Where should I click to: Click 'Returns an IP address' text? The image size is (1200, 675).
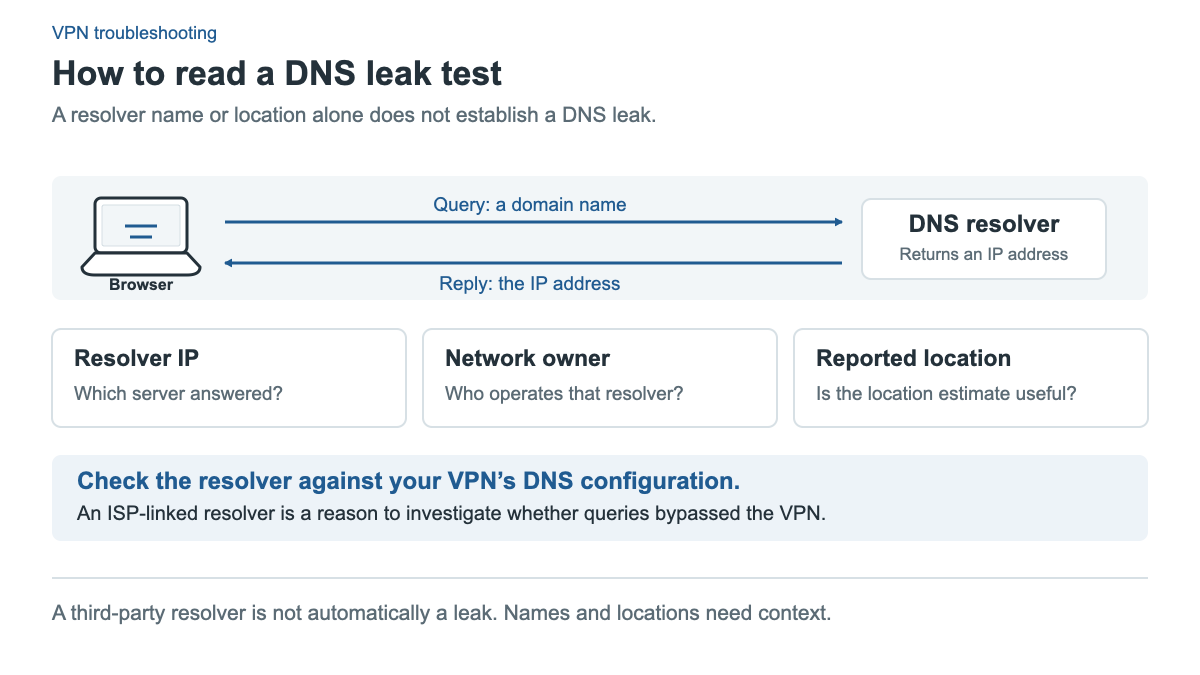click(x=984, y=254)
